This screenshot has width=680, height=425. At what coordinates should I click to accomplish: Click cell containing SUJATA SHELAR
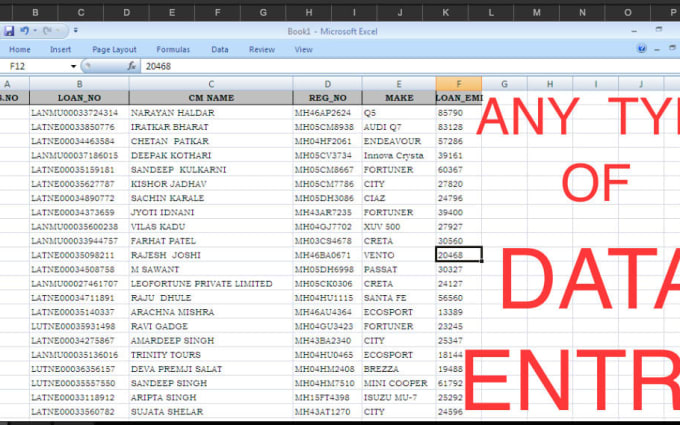pyautogui.click(x=211, y=412)
